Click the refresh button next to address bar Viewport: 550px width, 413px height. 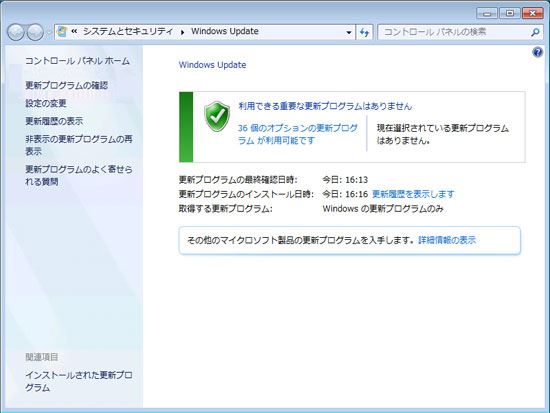pyautogui.click(x=364, y=32)
